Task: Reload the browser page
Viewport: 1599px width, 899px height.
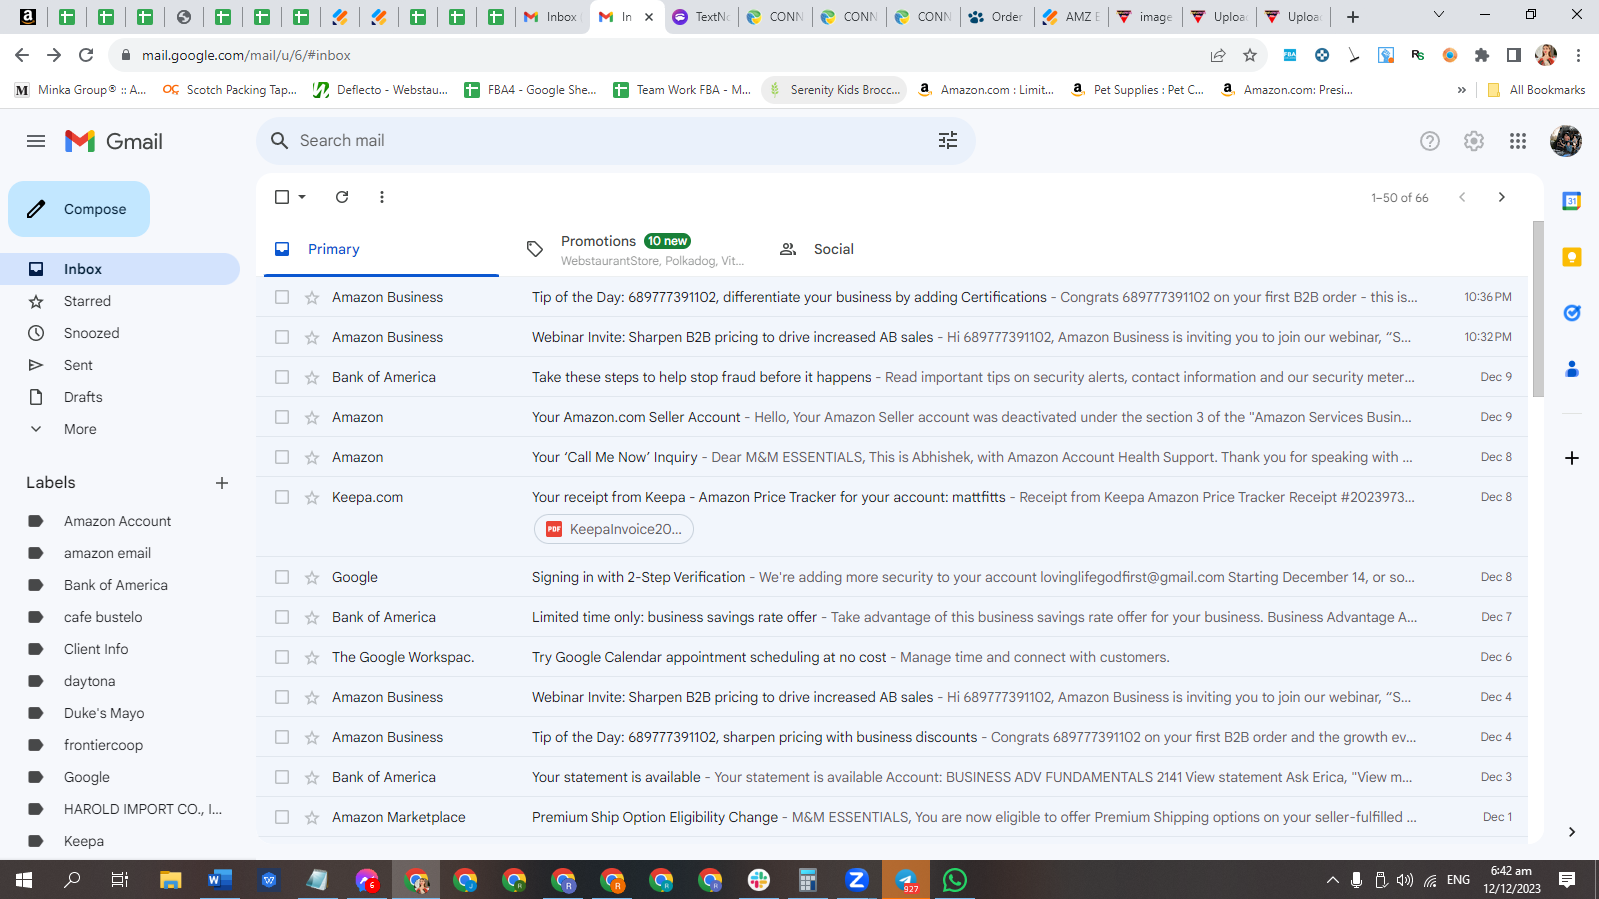Action: 86,55
